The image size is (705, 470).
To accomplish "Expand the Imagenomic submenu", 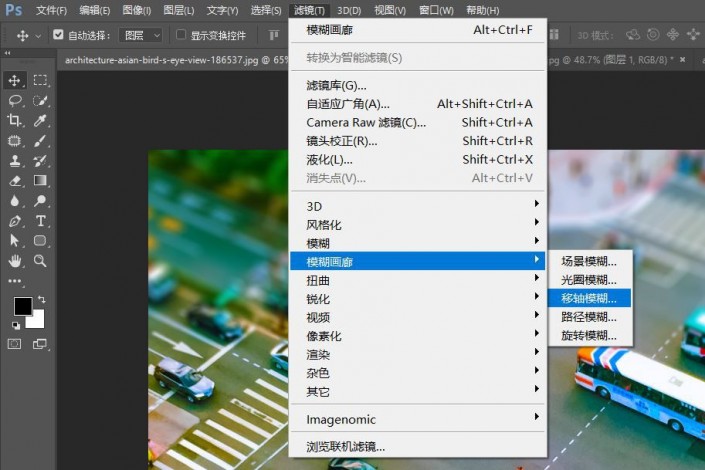I will point(418,419).
